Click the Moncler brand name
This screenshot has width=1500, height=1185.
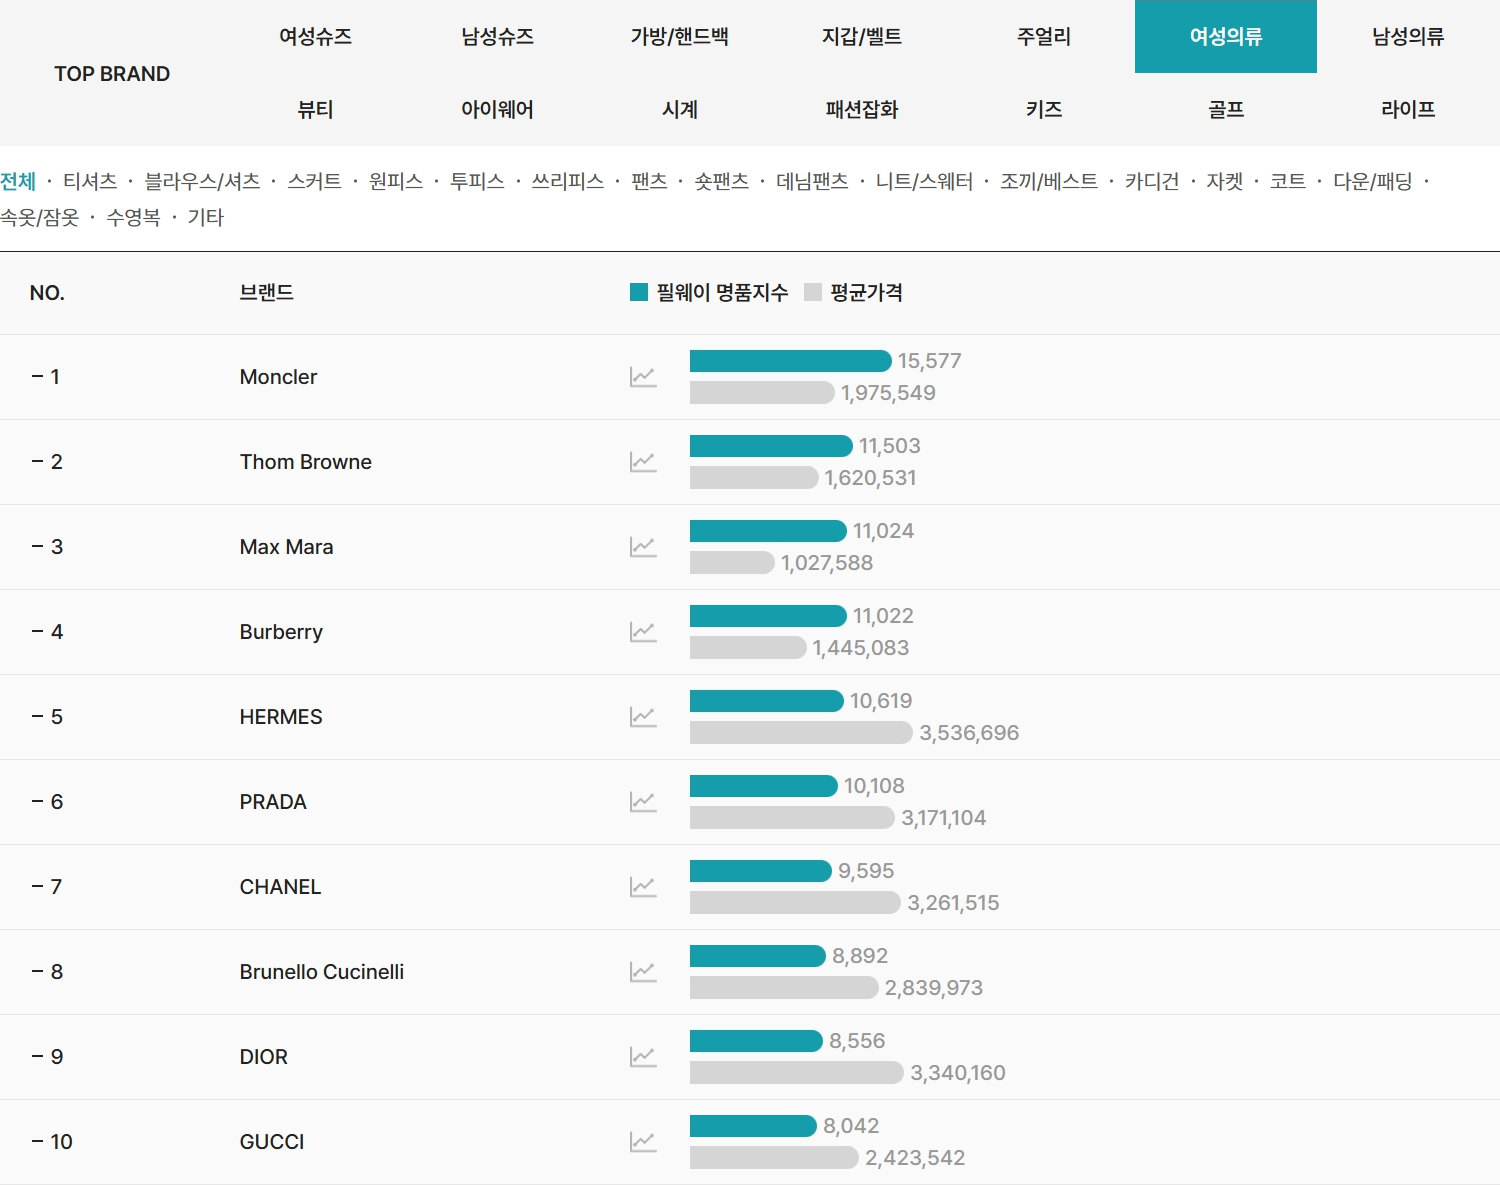tap(278, 377)
